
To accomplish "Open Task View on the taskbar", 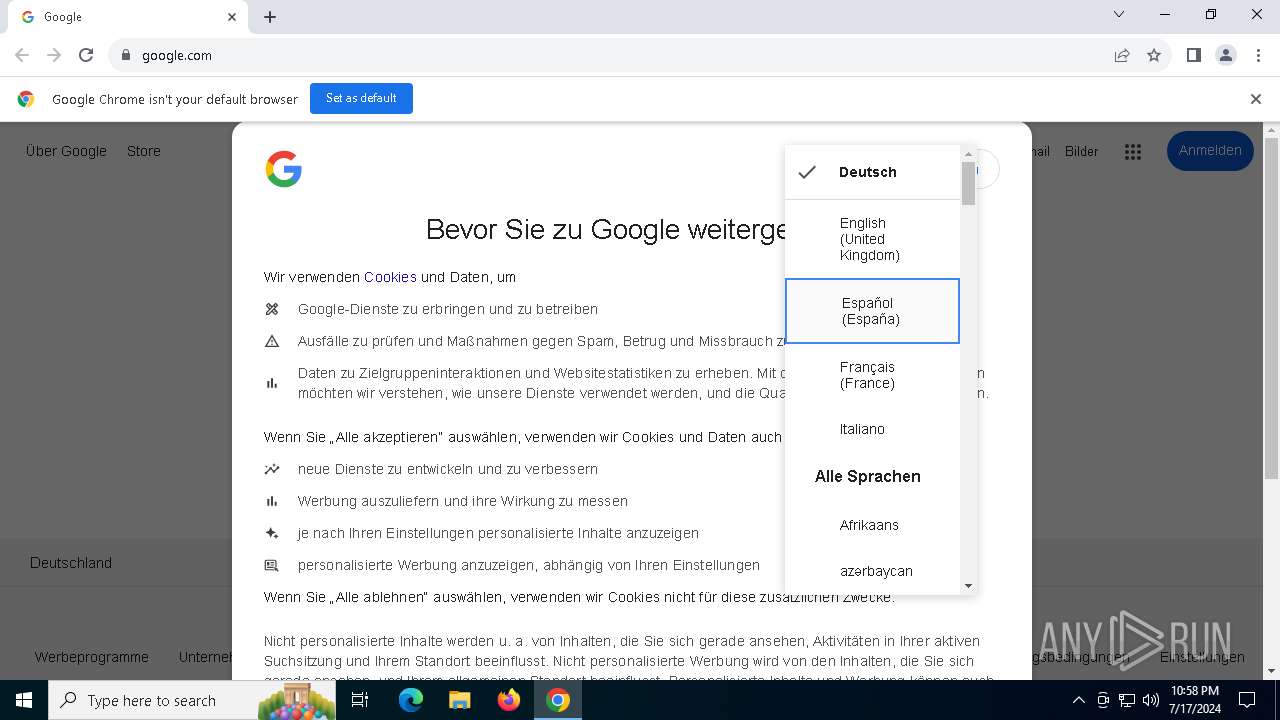I will tap(360, 700).
